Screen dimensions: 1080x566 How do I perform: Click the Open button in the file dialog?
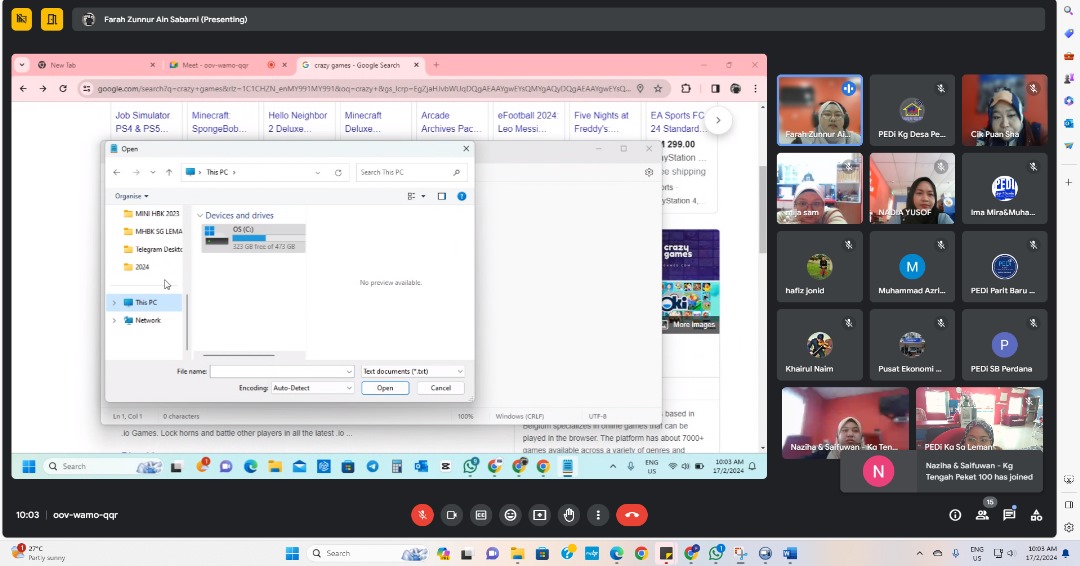(x=385, y=388)
